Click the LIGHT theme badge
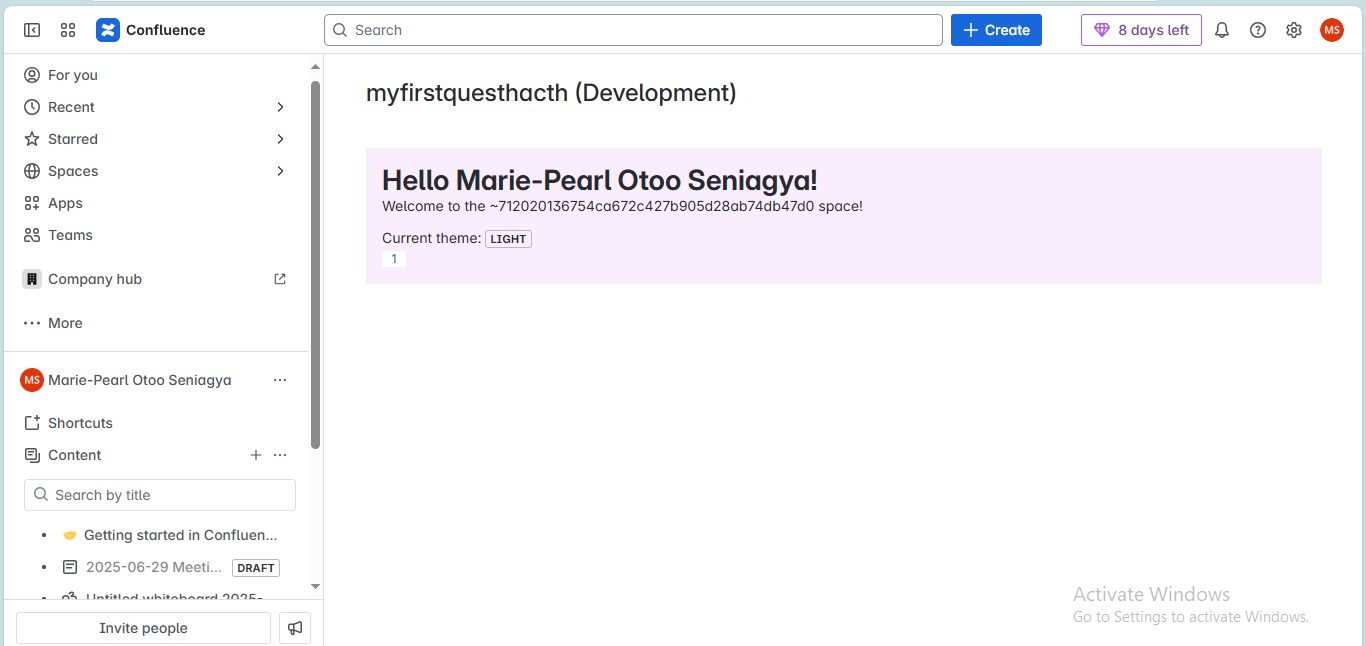The image size is (1366, 646). pyautogui.click(x=508, y=239)
